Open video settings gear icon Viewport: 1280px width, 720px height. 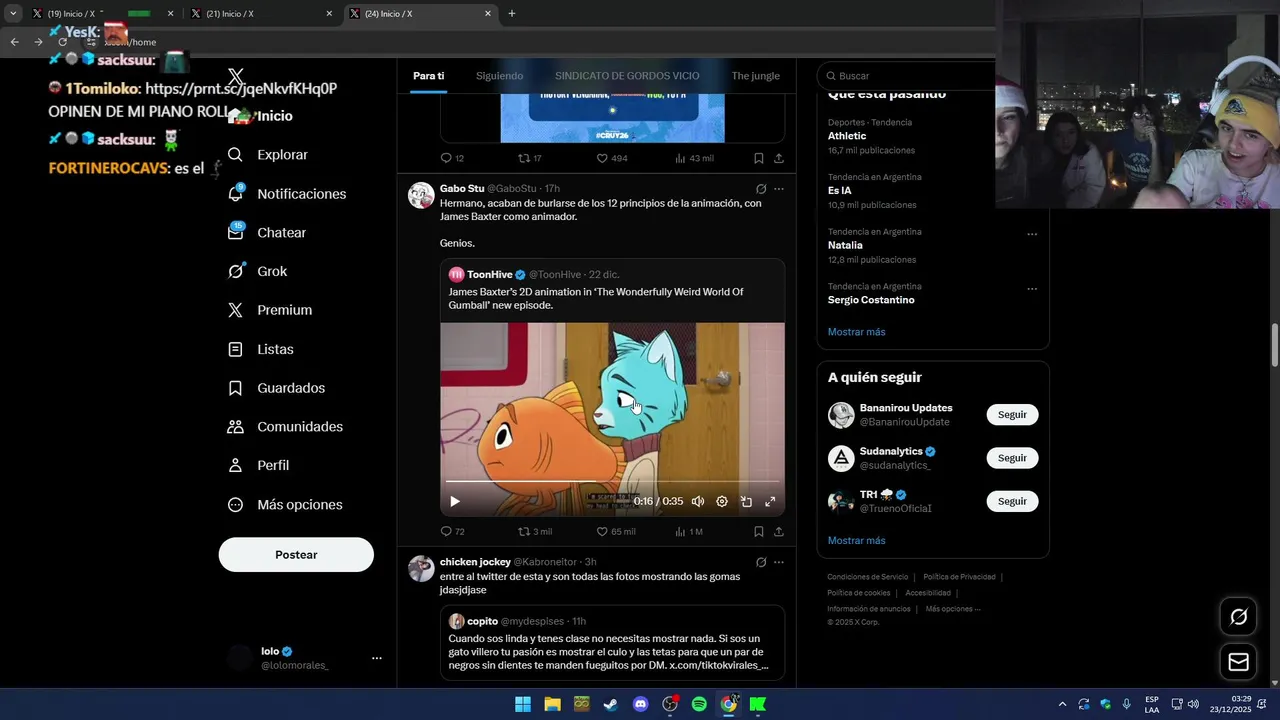point(722,501)
